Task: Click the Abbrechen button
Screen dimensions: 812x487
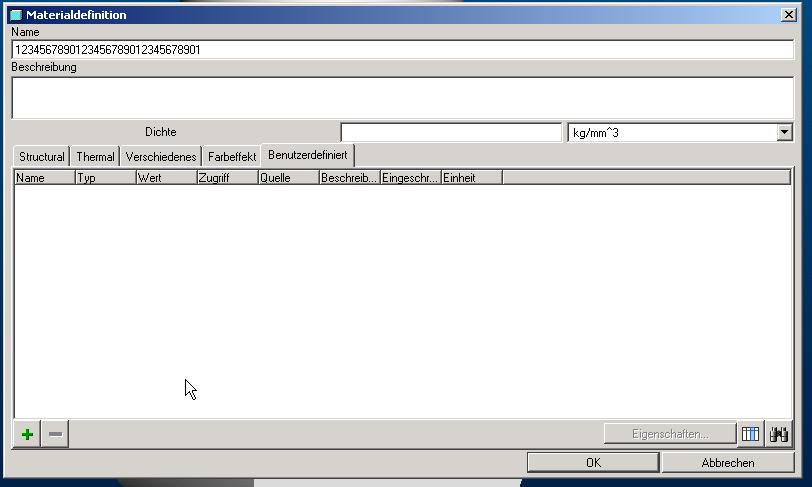Action: [728, 463]
